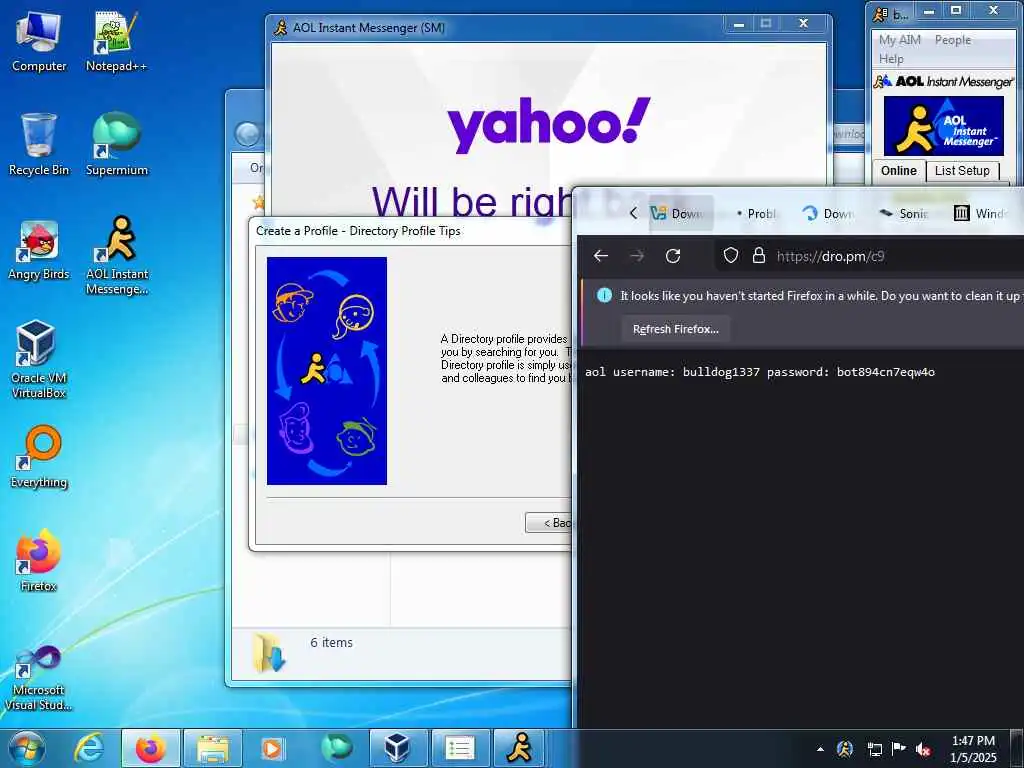The height and width of the screenshot is (768, 1024).
Task: Open the Notepad++ desktop shortcut
Action: 116,40
